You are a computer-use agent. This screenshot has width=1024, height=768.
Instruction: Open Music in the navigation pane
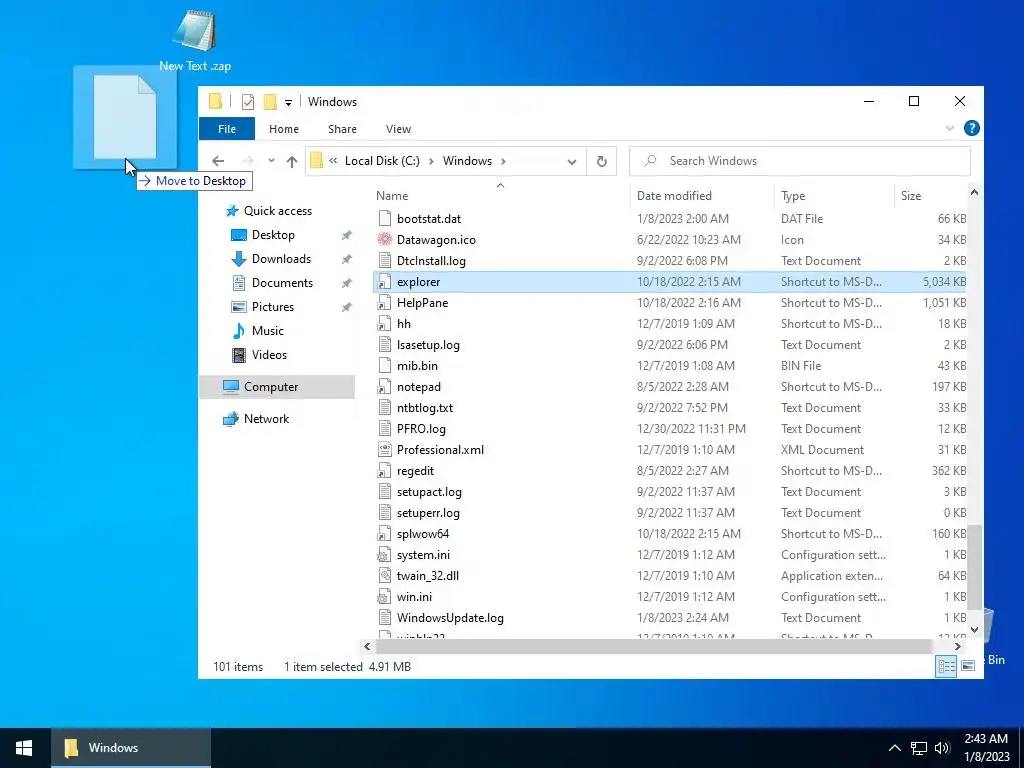point(268,331)
